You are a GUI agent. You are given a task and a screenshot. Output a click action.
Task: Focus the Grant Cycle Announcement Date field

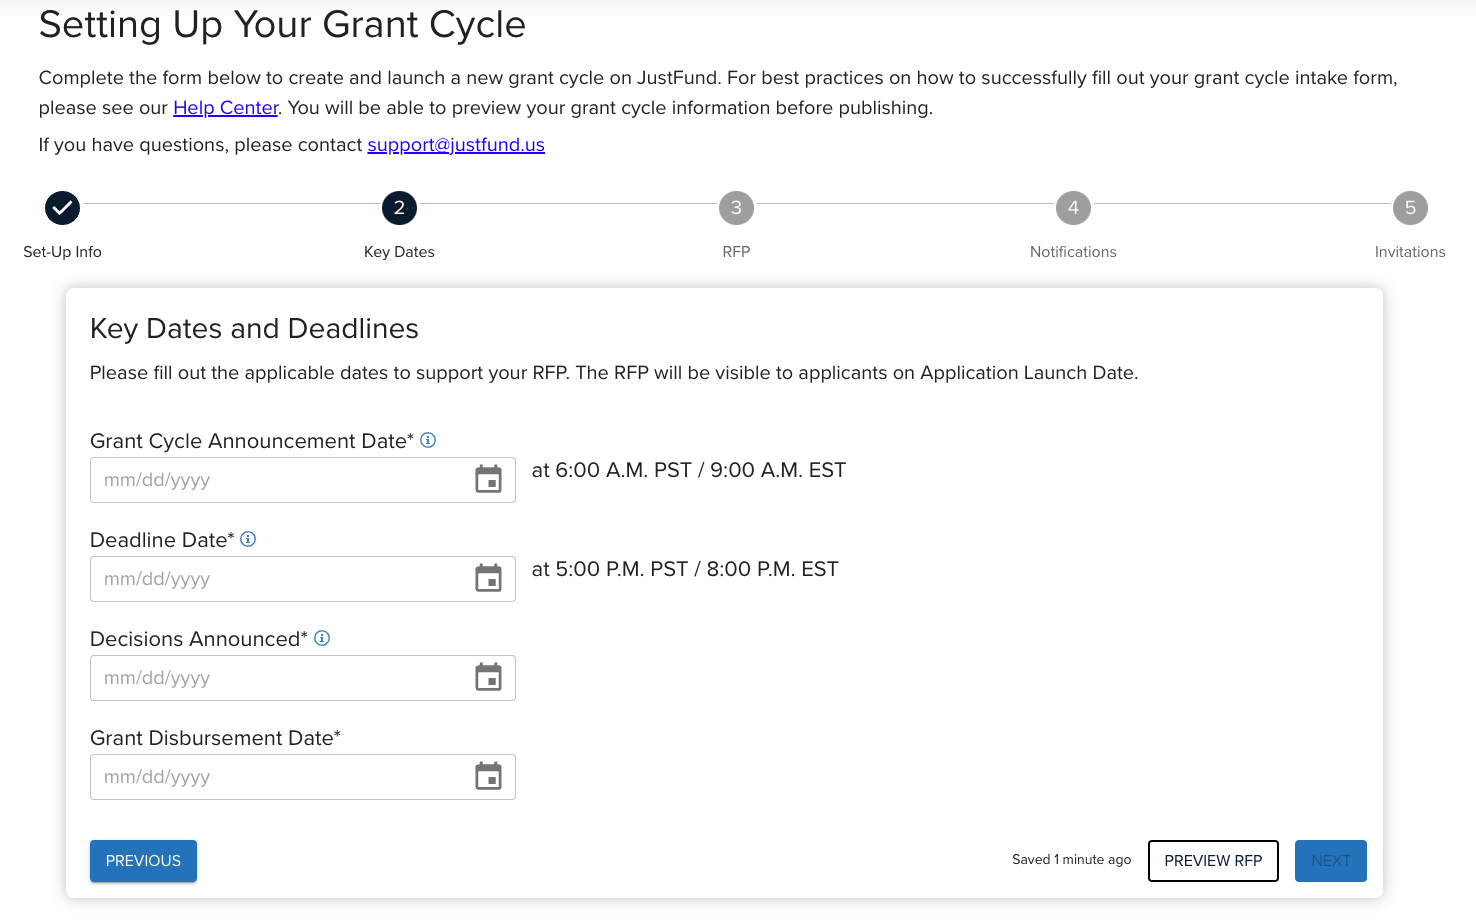pyautogui.click(x=303, y=480)
